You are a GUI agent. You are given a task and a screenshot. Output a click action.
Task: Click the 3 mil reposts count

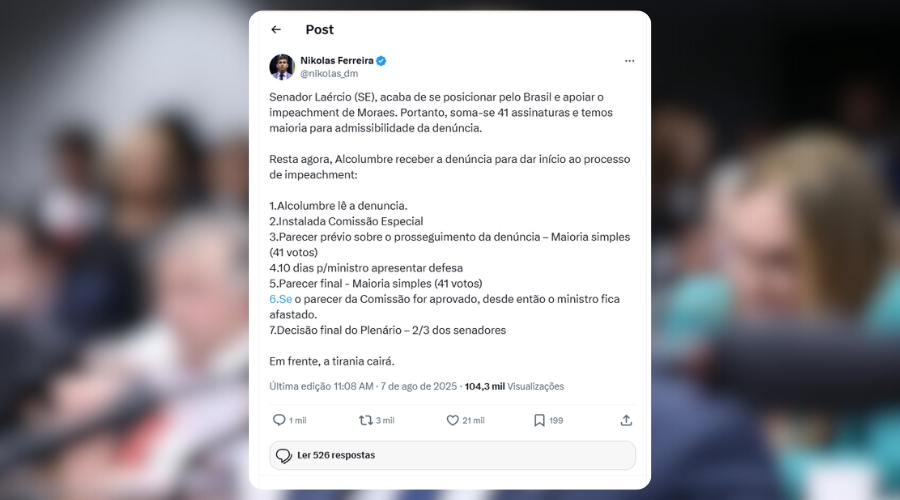point(385,421)
